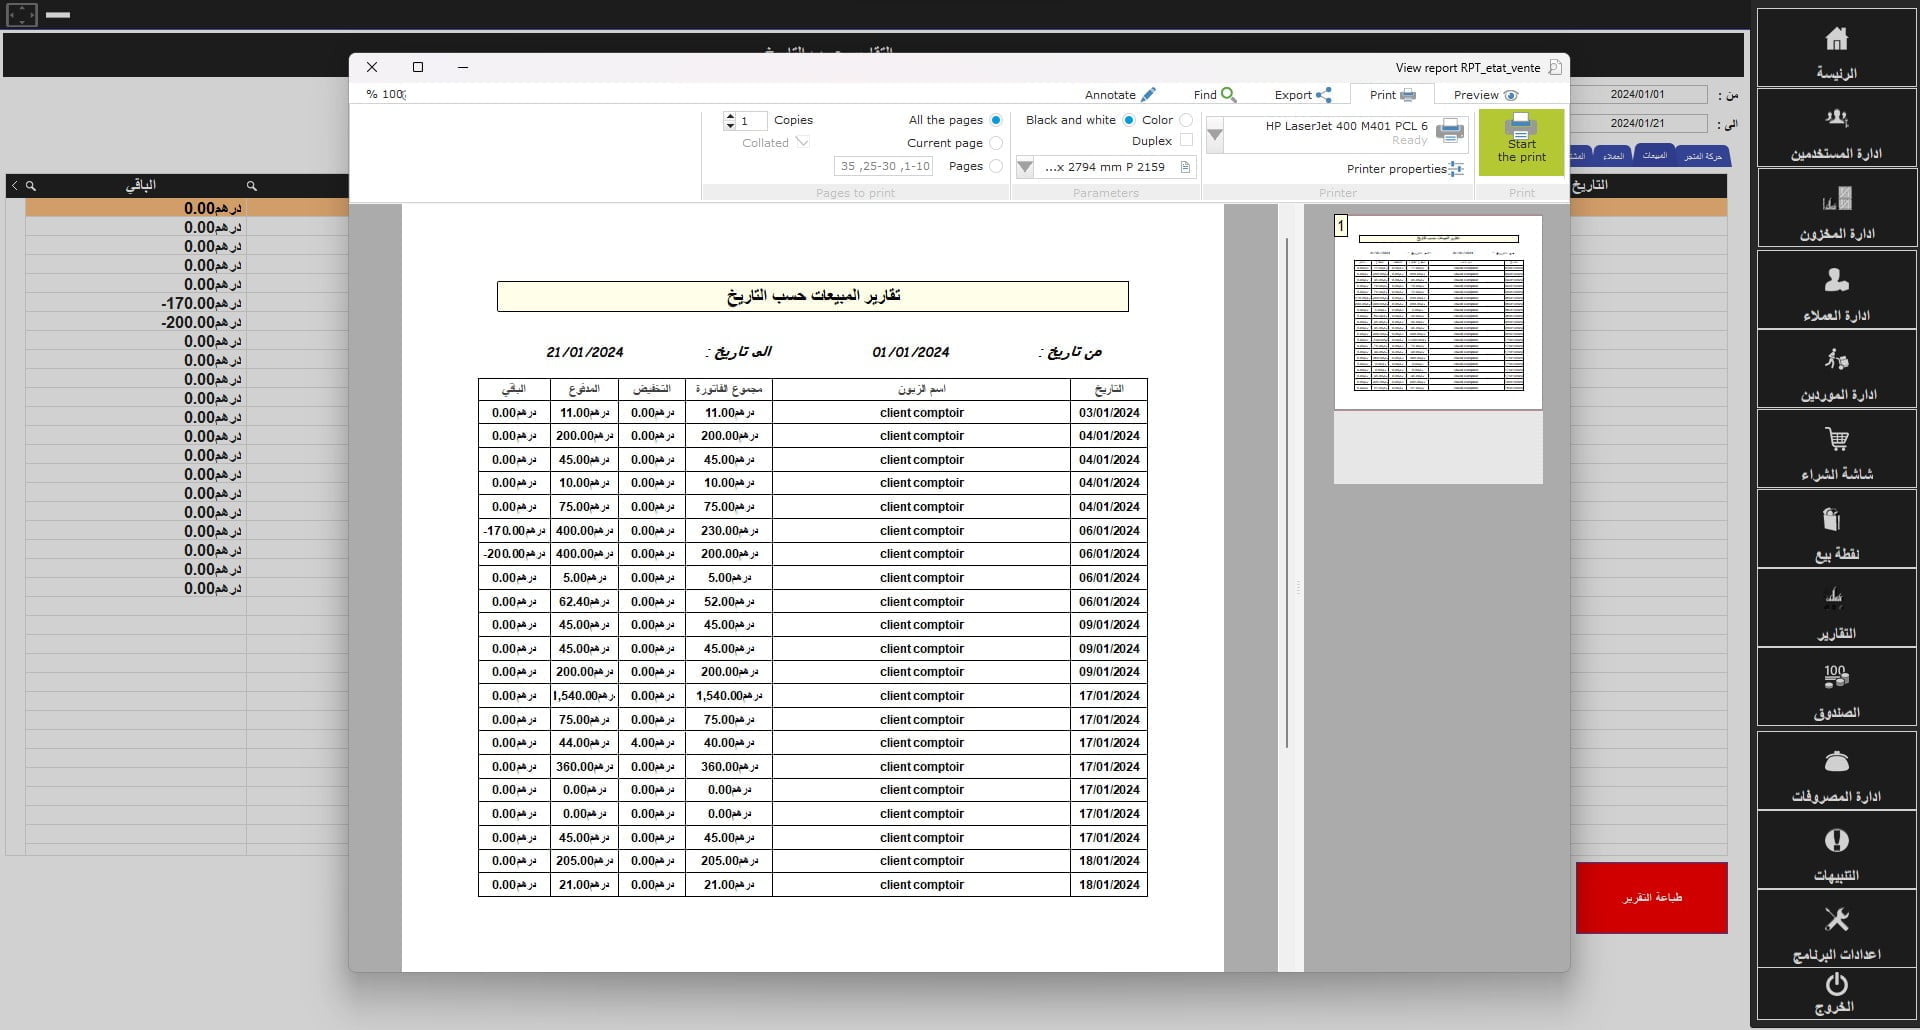Click the page range input field
1920x1030 pixels.
pyautogui.click(x=884, y=166)
